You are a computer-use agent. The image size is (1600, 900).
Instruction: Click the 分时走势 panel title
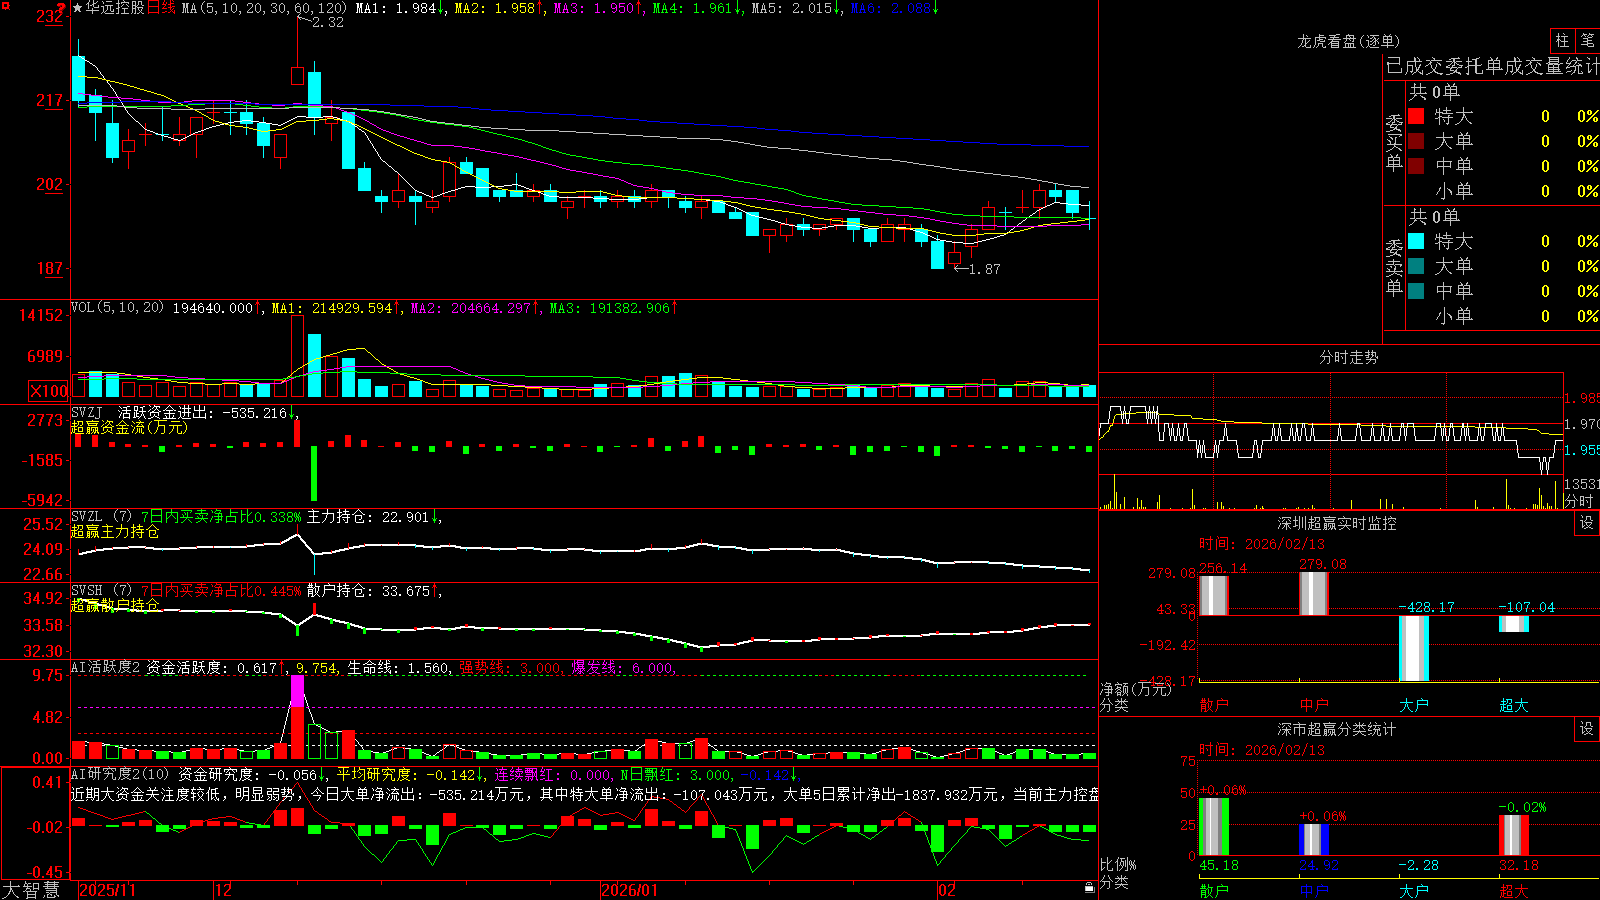(1348, 357)
